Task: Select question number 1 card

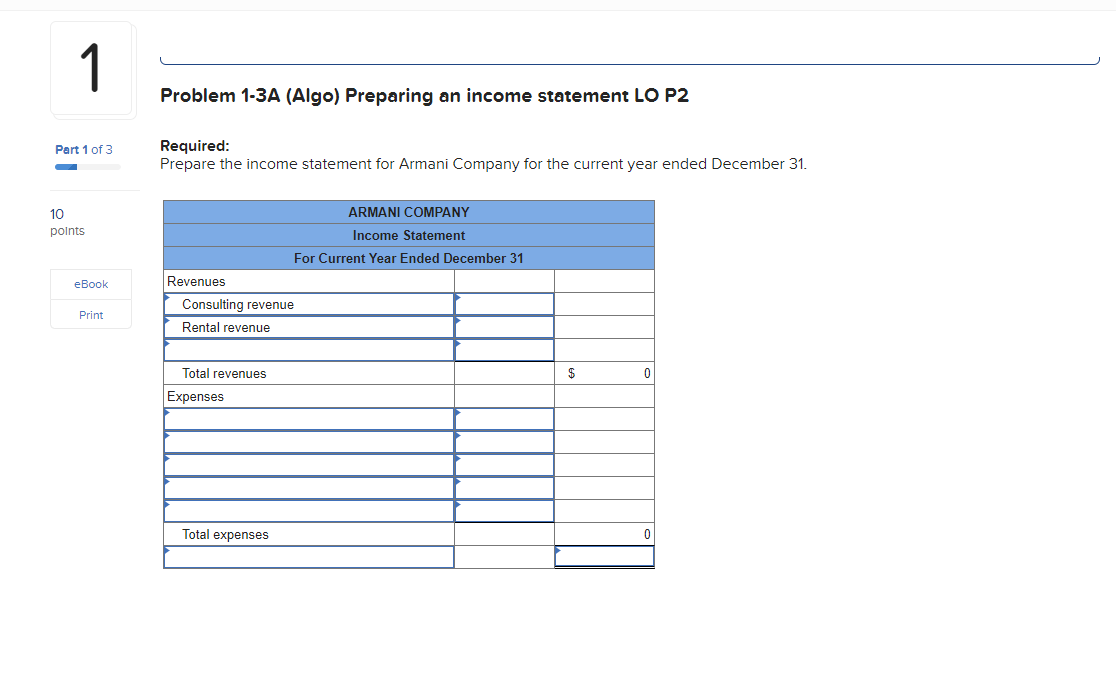Action: [x=91, y=68]
